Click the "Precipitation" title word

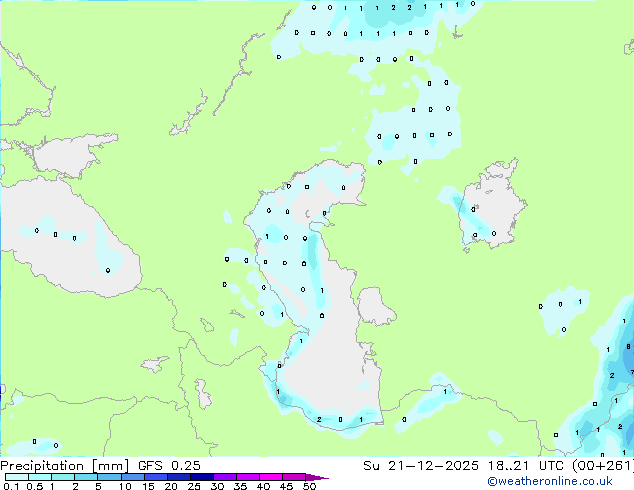42,466
